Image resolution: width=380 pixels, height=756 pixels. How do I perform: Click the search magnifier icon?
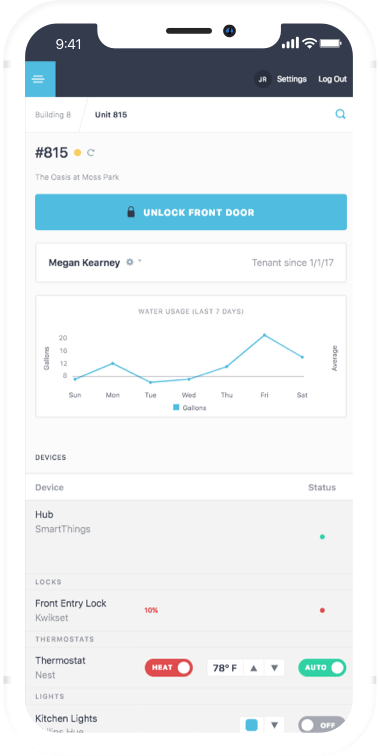pyautogui.click(x=340, y=114)
